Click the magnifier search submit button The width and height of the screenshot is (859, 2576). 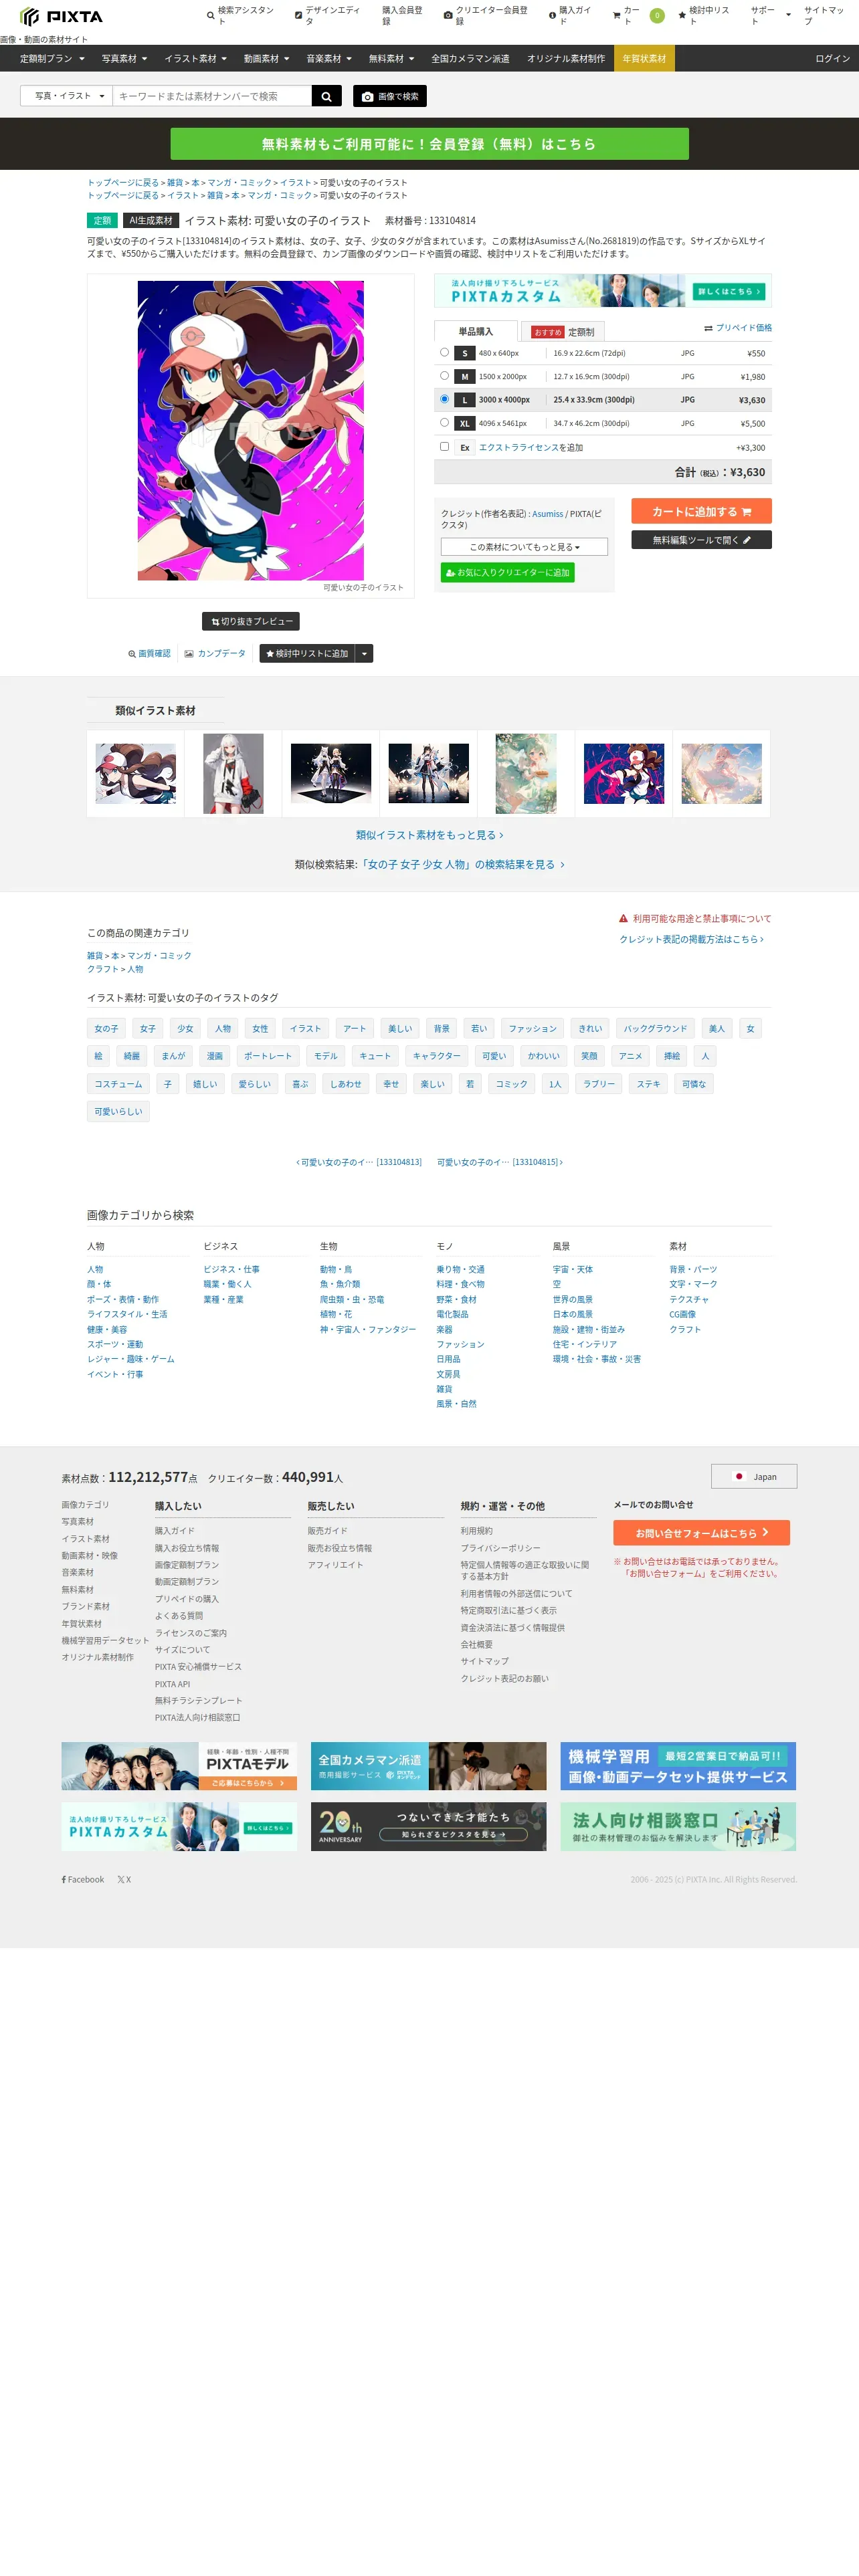[326, 96]
